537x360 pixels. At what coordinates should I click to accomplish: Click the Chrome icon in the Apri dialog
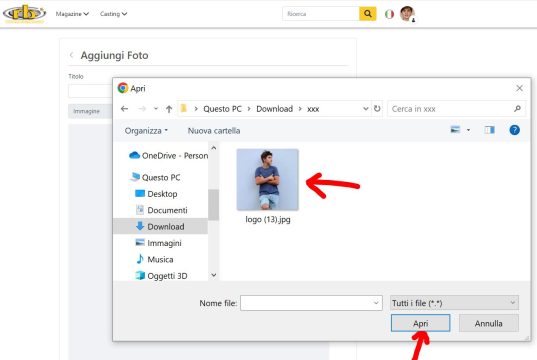pyautogui.click(x=123, y=88)
